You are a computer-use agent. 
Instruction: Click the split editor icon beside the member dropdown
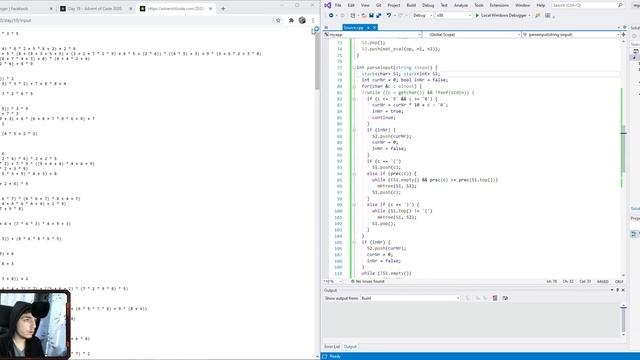[x=623, y=35]
